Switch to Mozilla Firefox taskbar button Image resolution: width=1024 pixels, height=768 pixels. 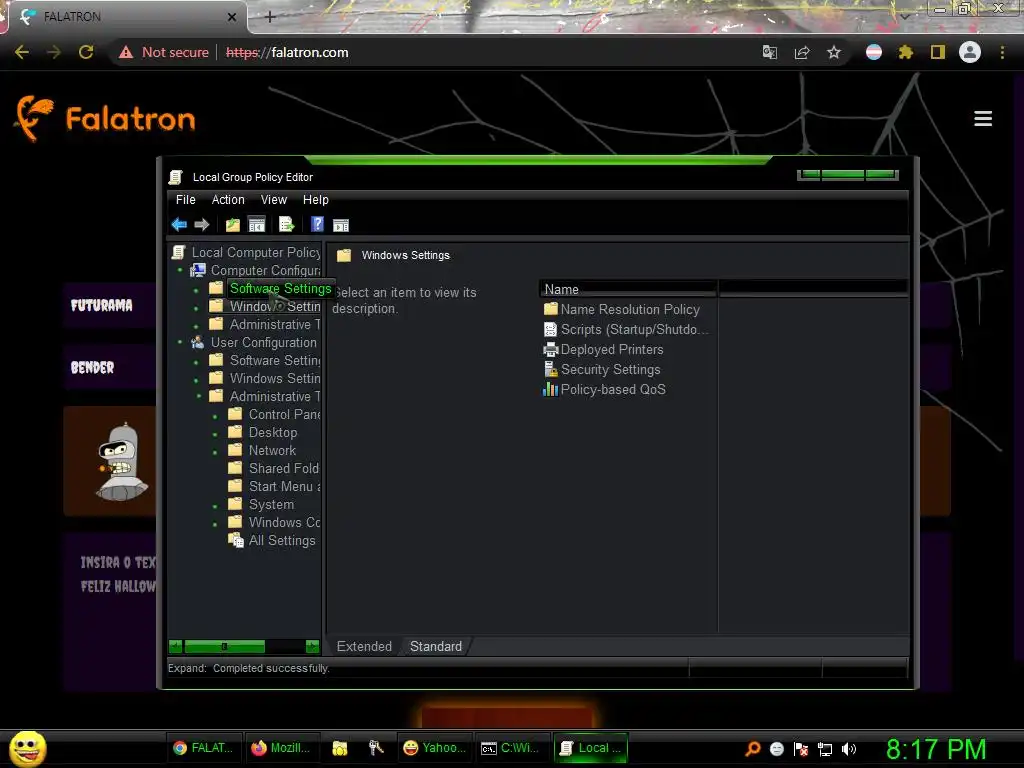point(282,748)
